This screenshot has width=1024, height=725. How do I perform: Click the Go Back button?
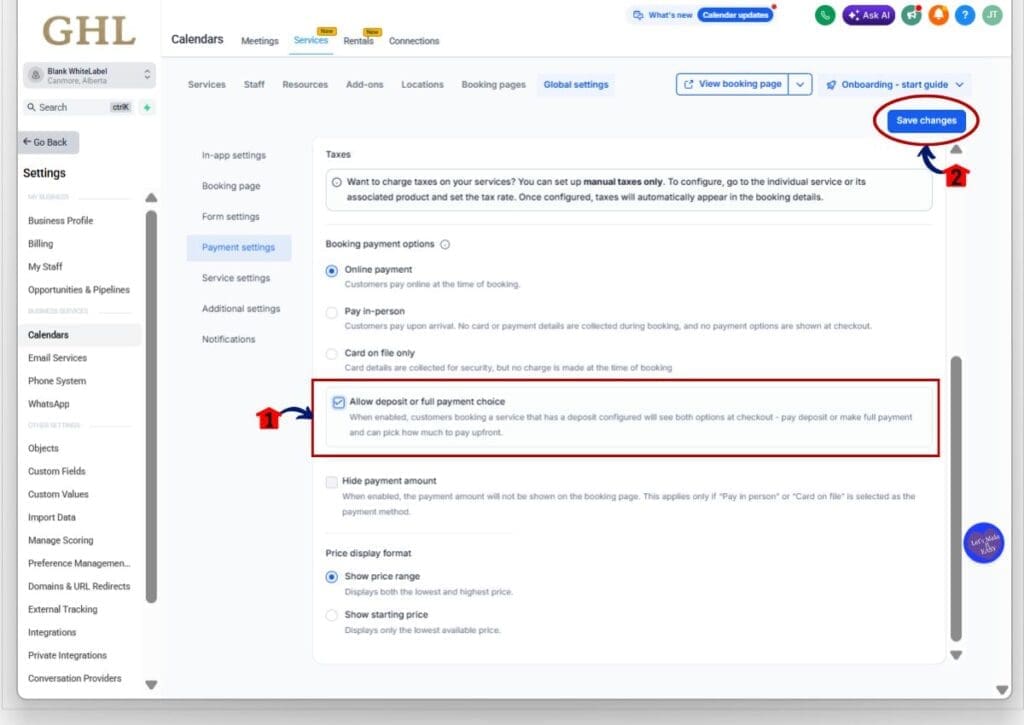click(48, 142)
